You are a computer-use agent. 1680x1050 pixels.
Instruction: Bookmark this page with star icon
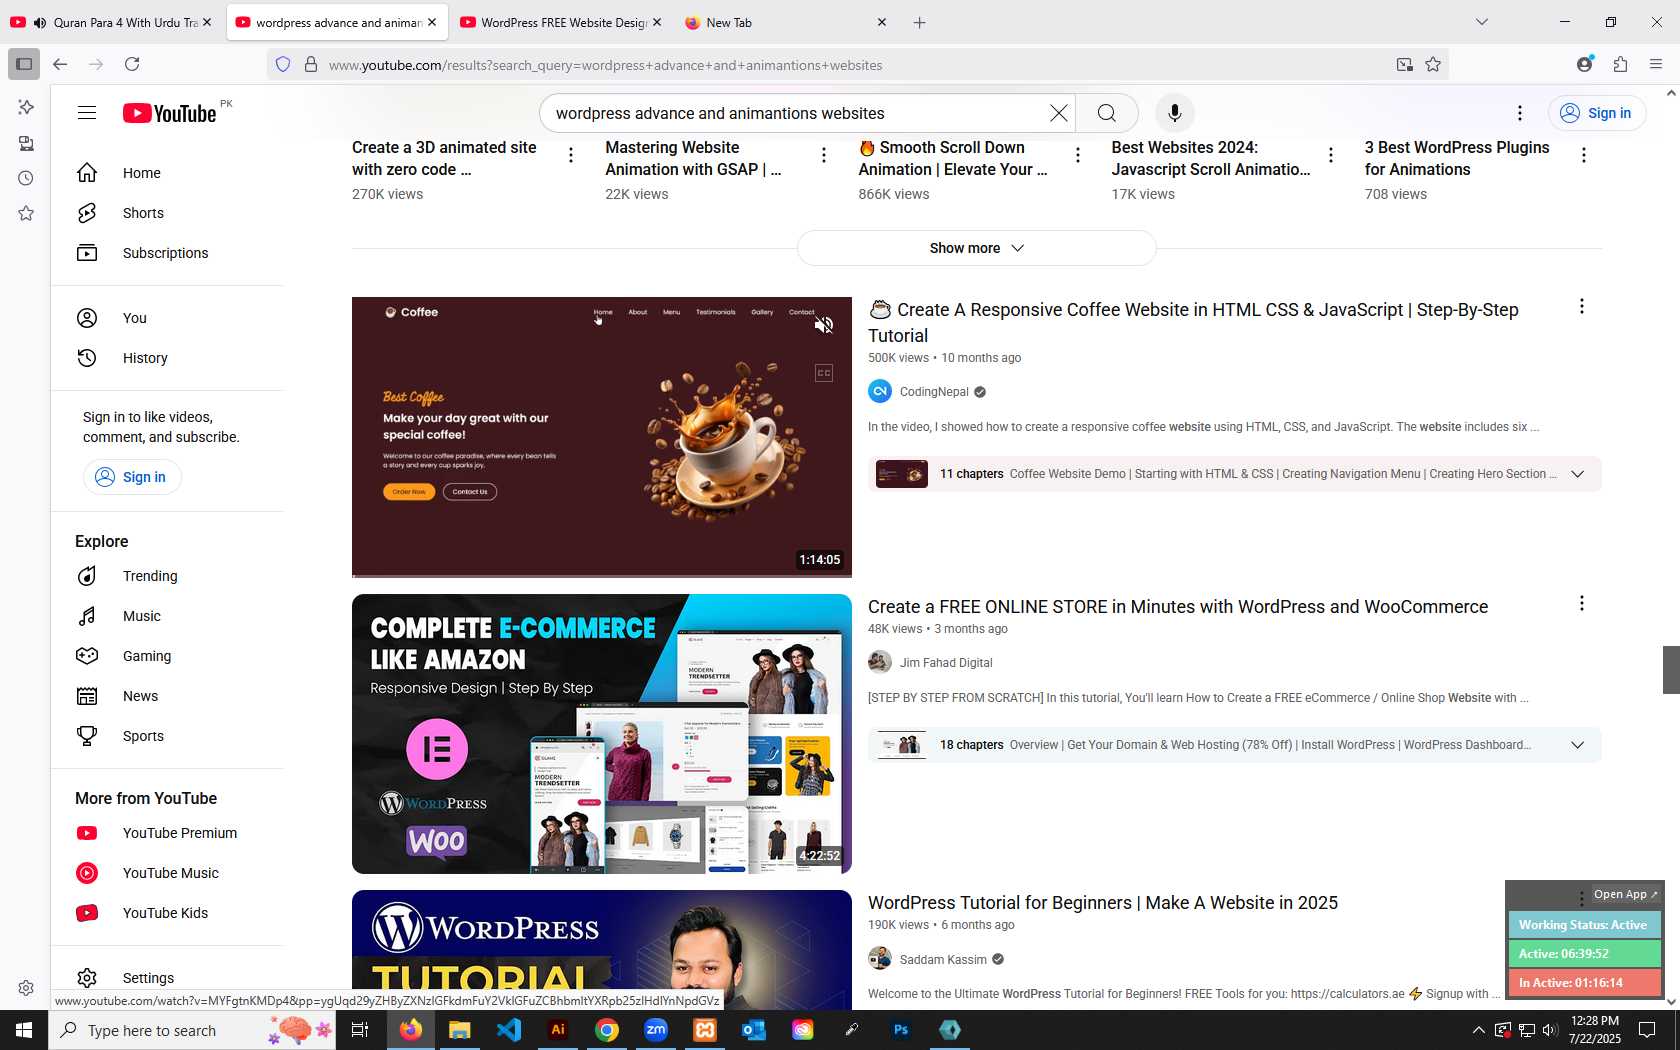pyautogui.click(x=1433, y=64)
